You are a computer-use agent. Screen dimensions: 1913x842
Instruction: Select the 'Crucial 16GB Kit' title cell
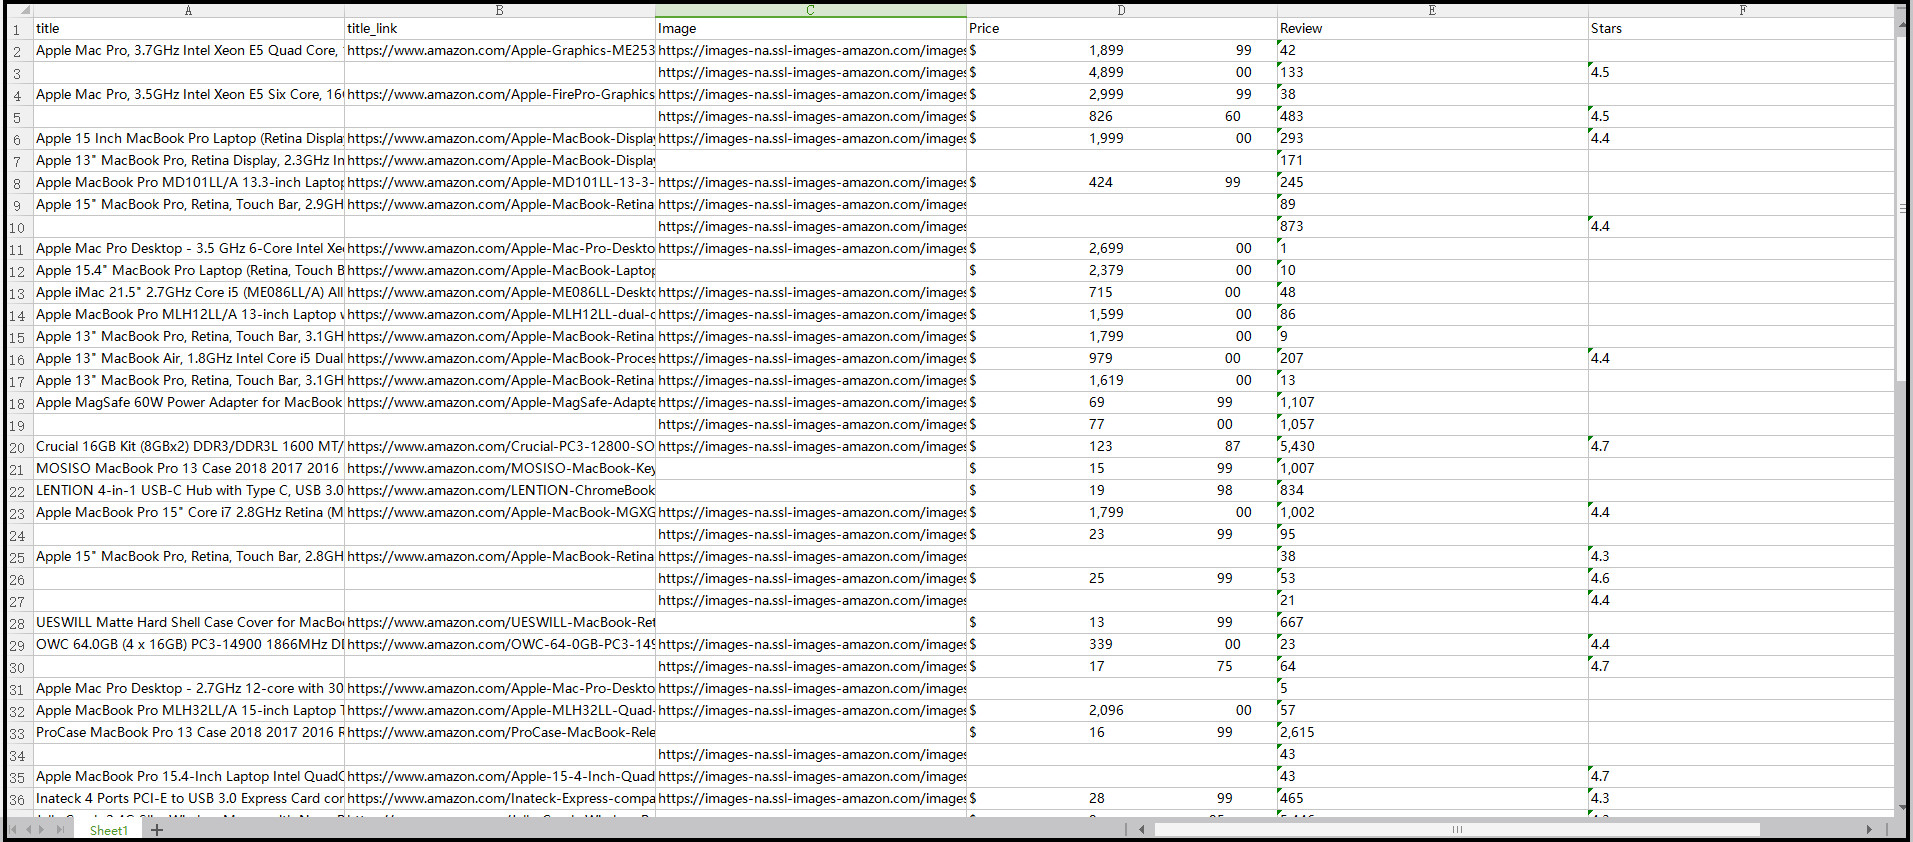coord(188,447)
